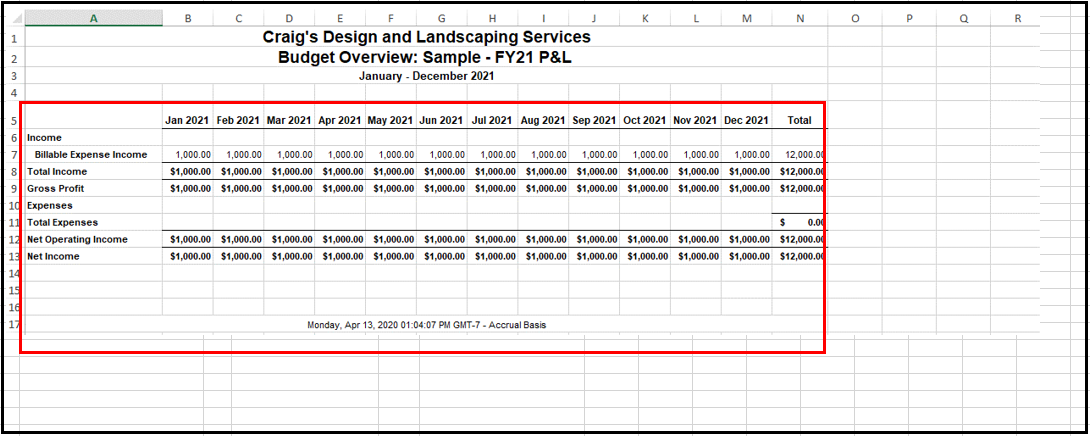
Task: Click column F header
Action: (x=391, y=19)
